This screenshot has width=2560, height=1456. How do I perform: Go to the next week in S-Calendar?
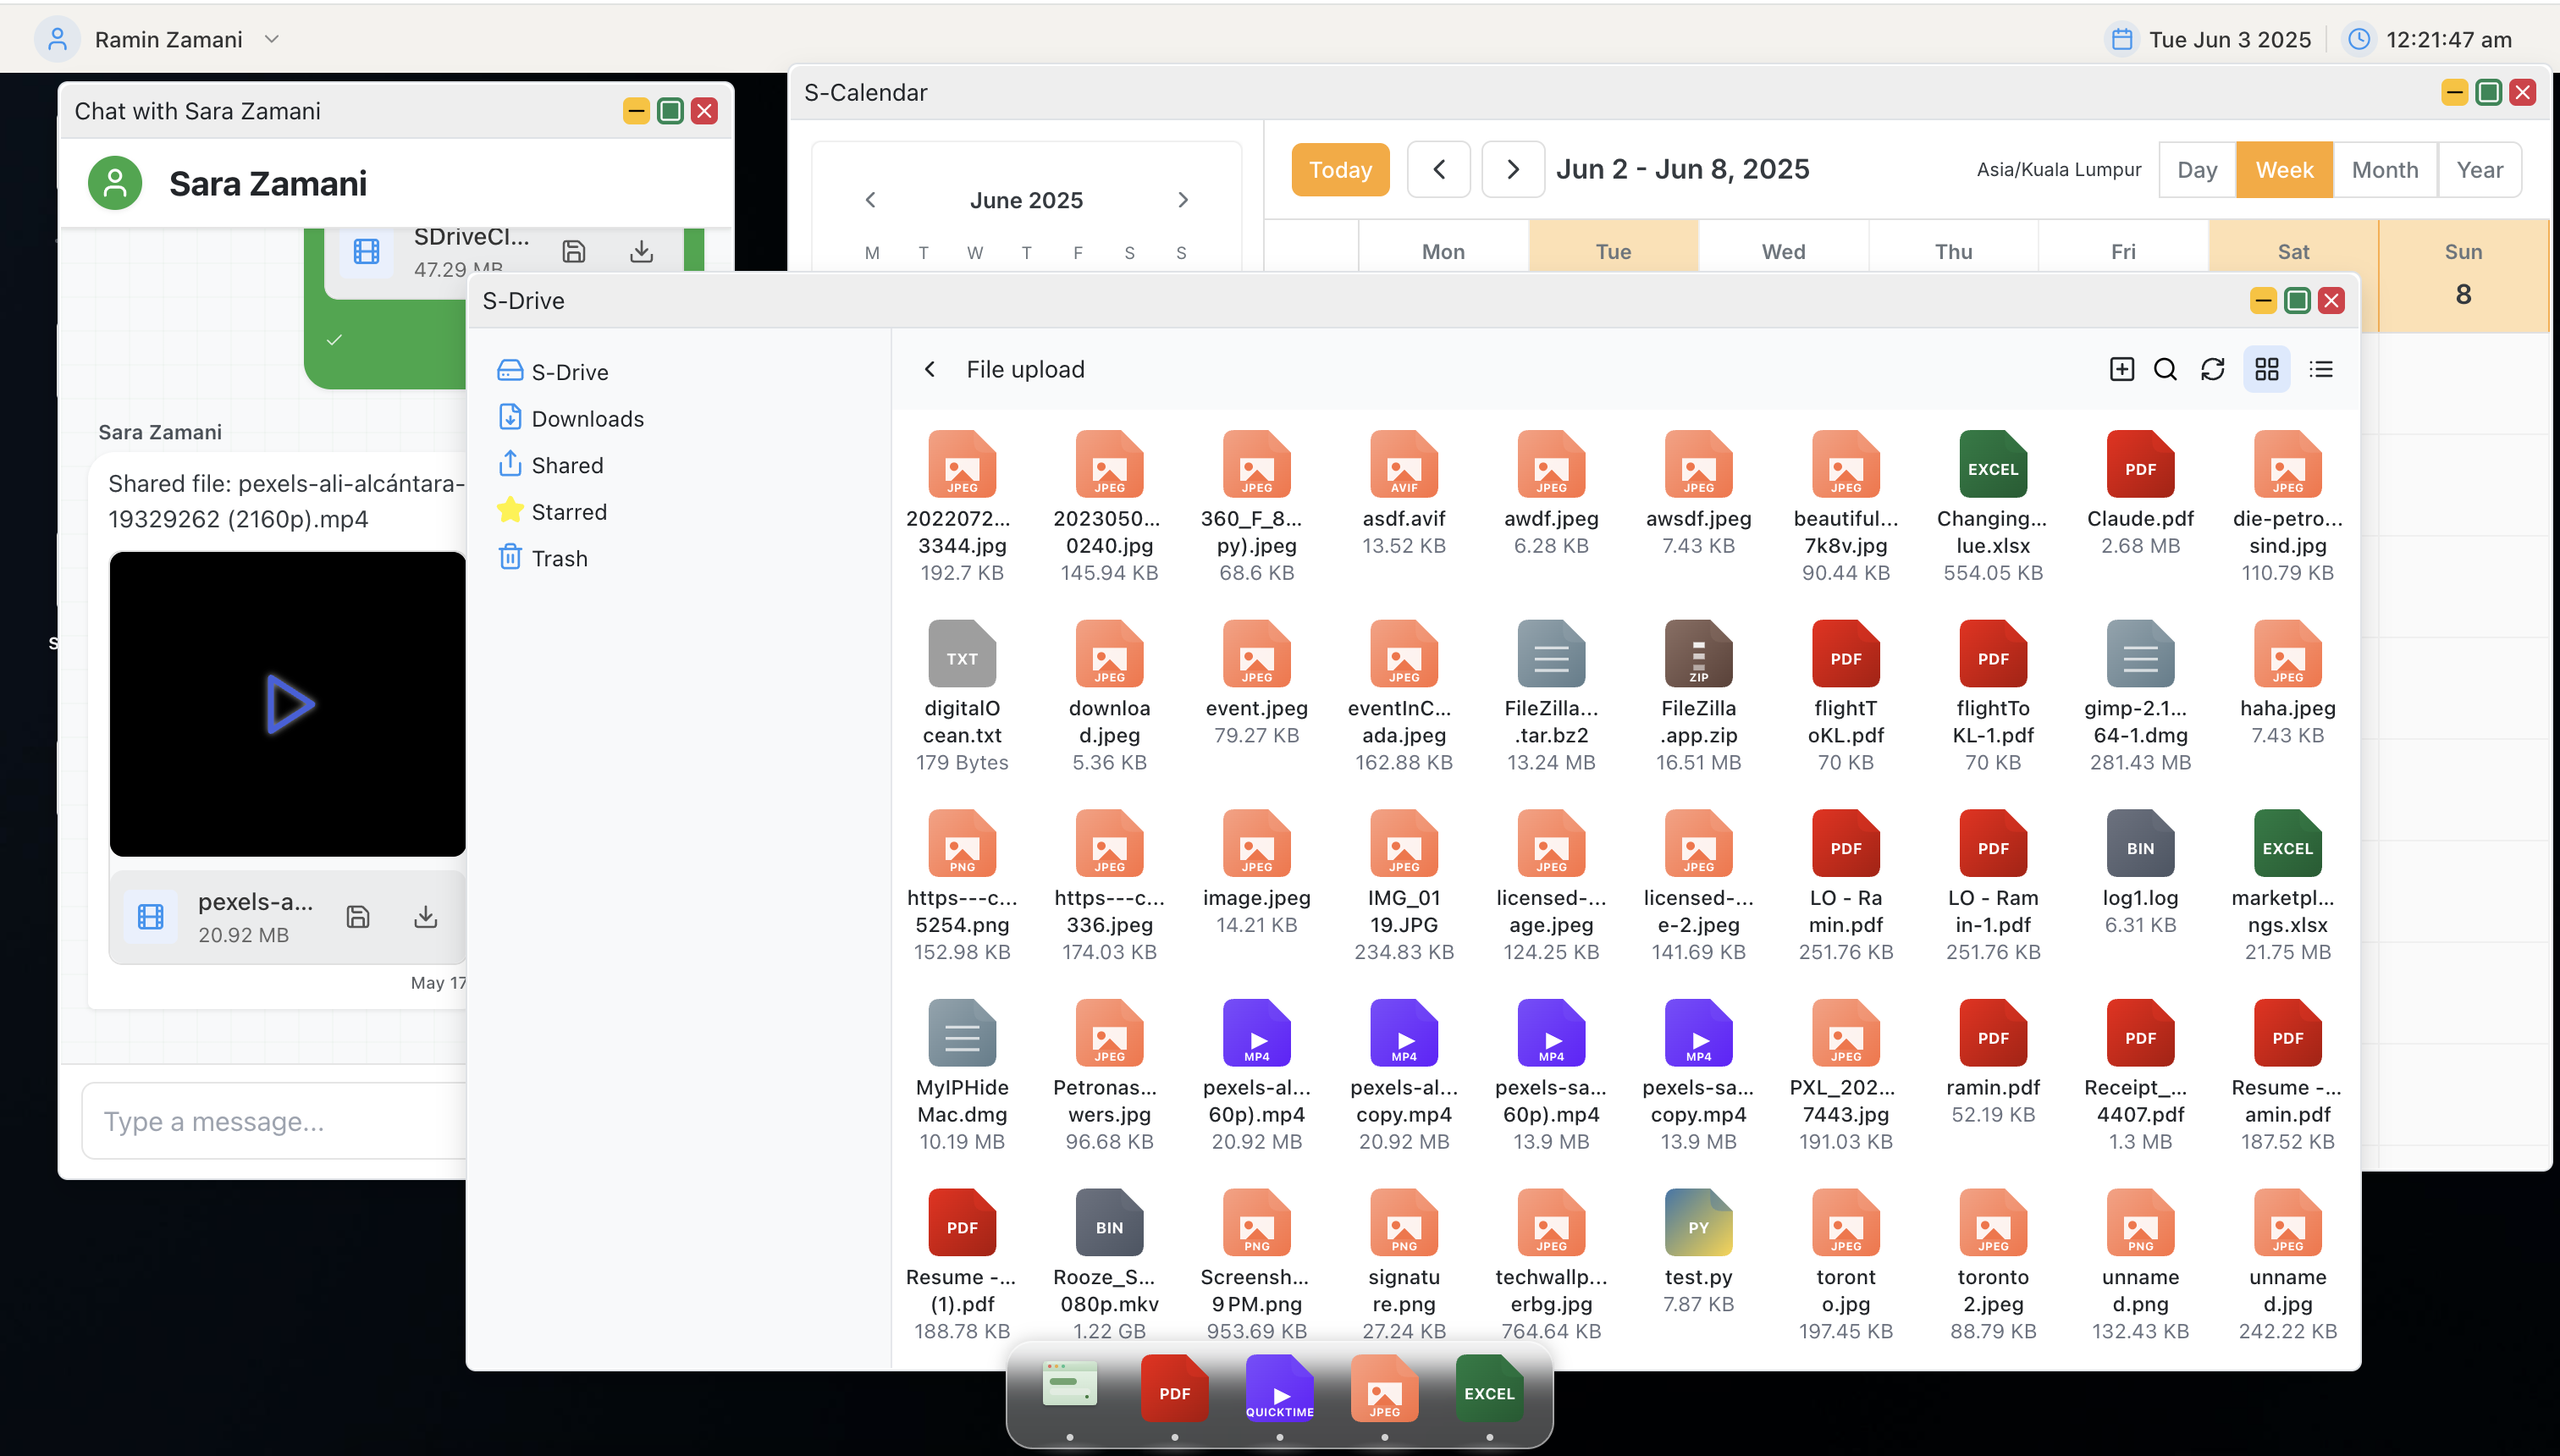(1512, 169)
